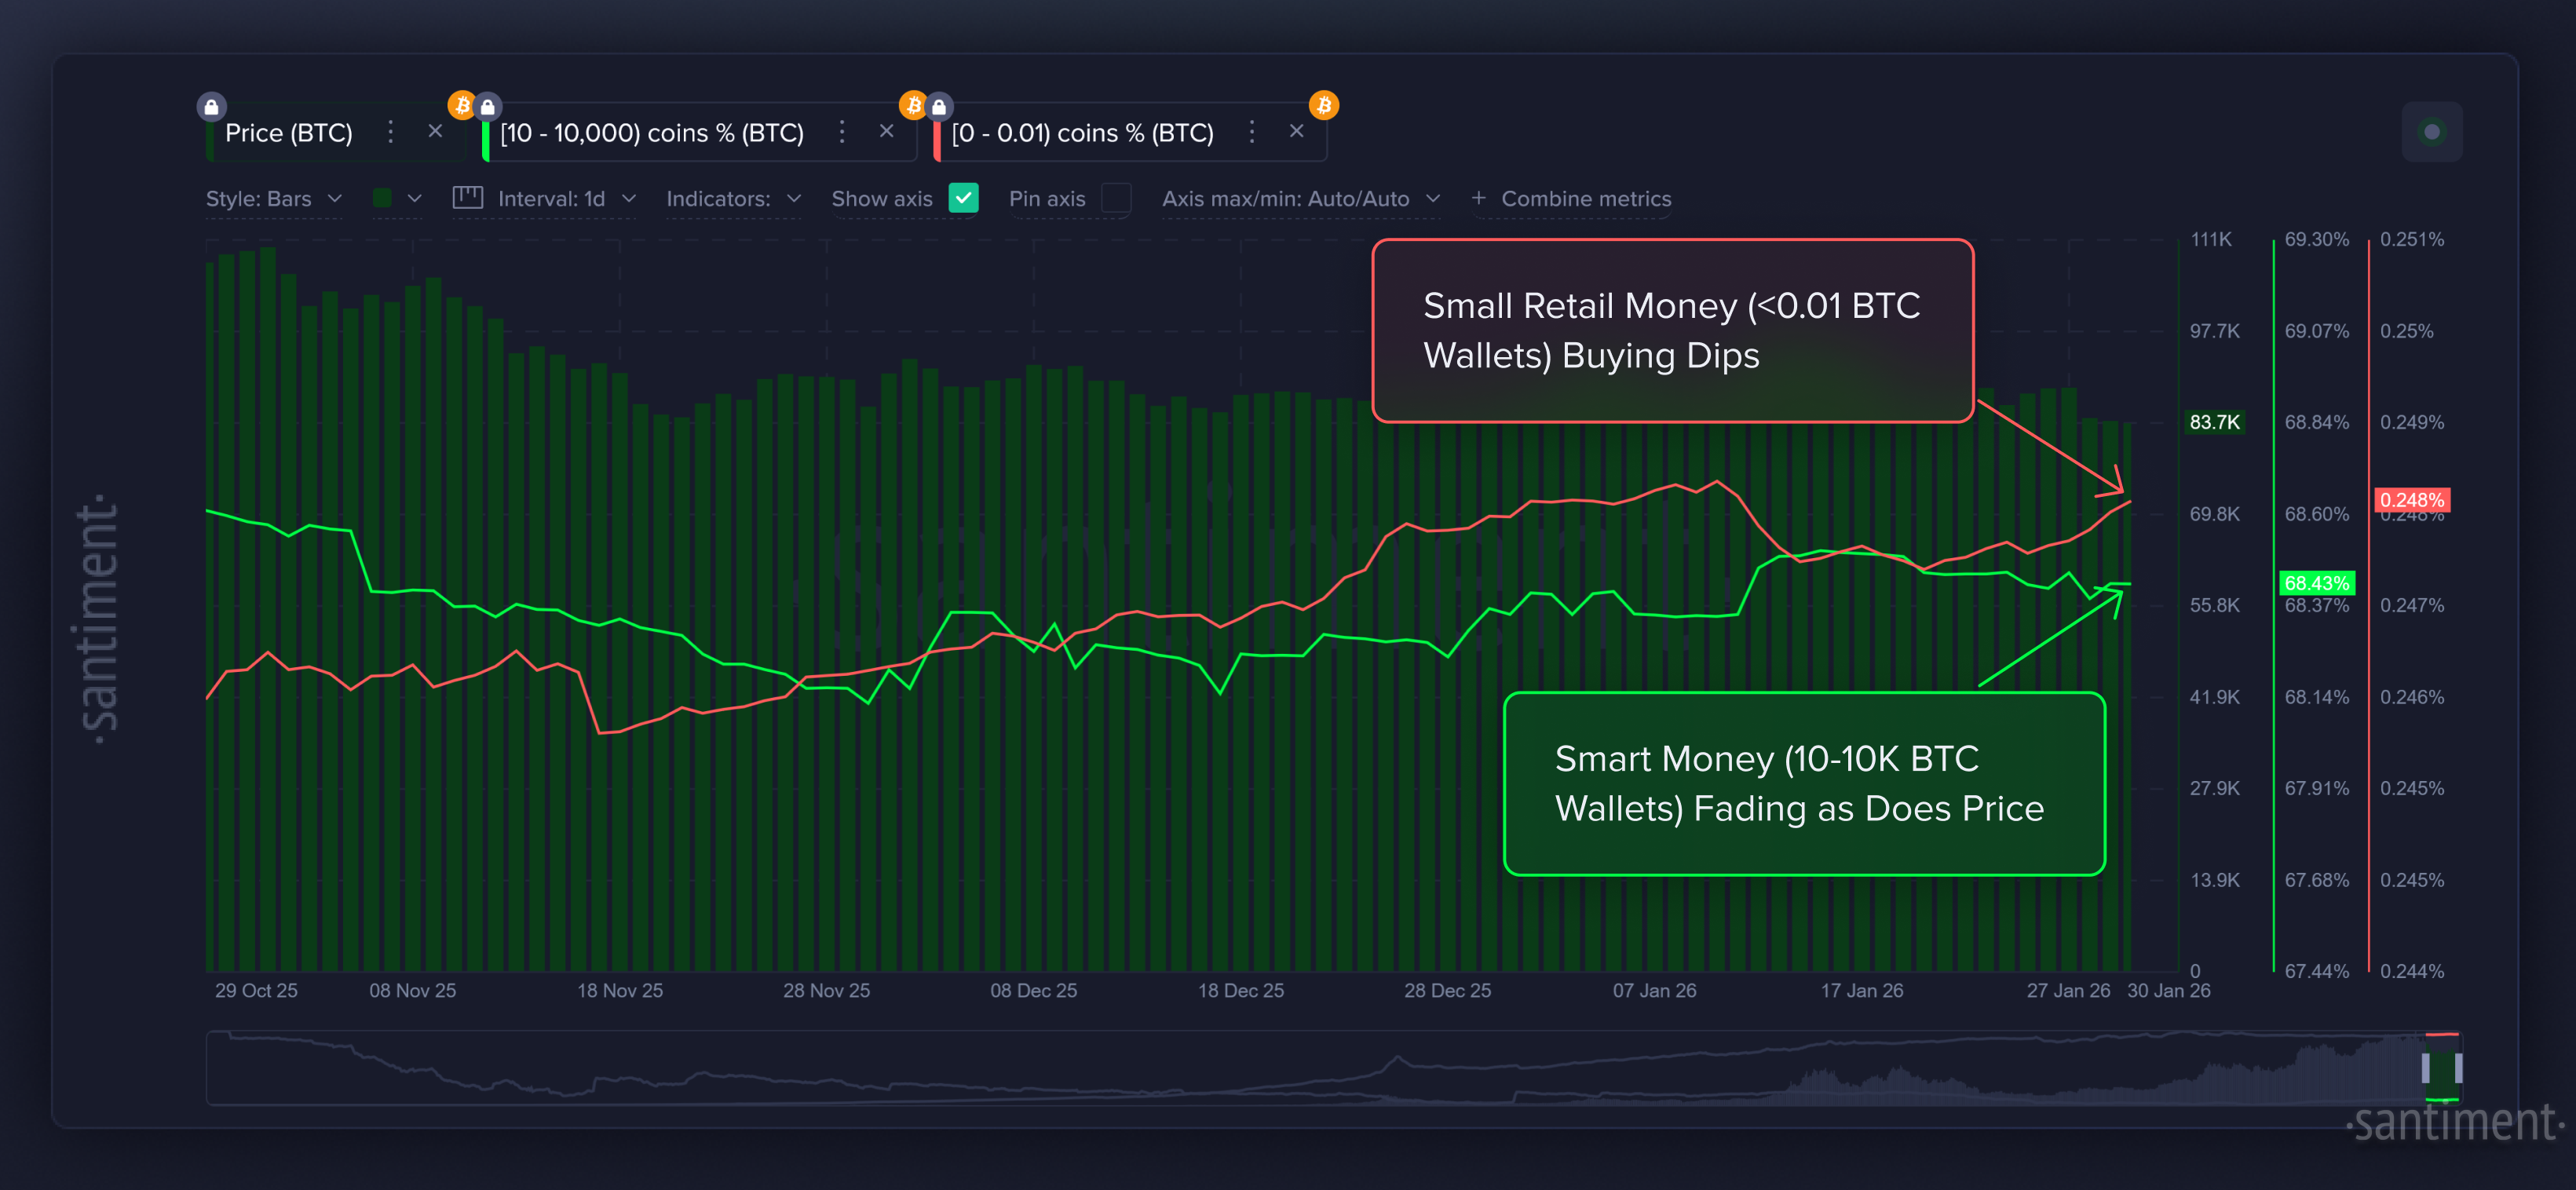Select the bar measurement icon beside Interval
The width and height of the screenshot is (2576, 1190).
[466, 198]
